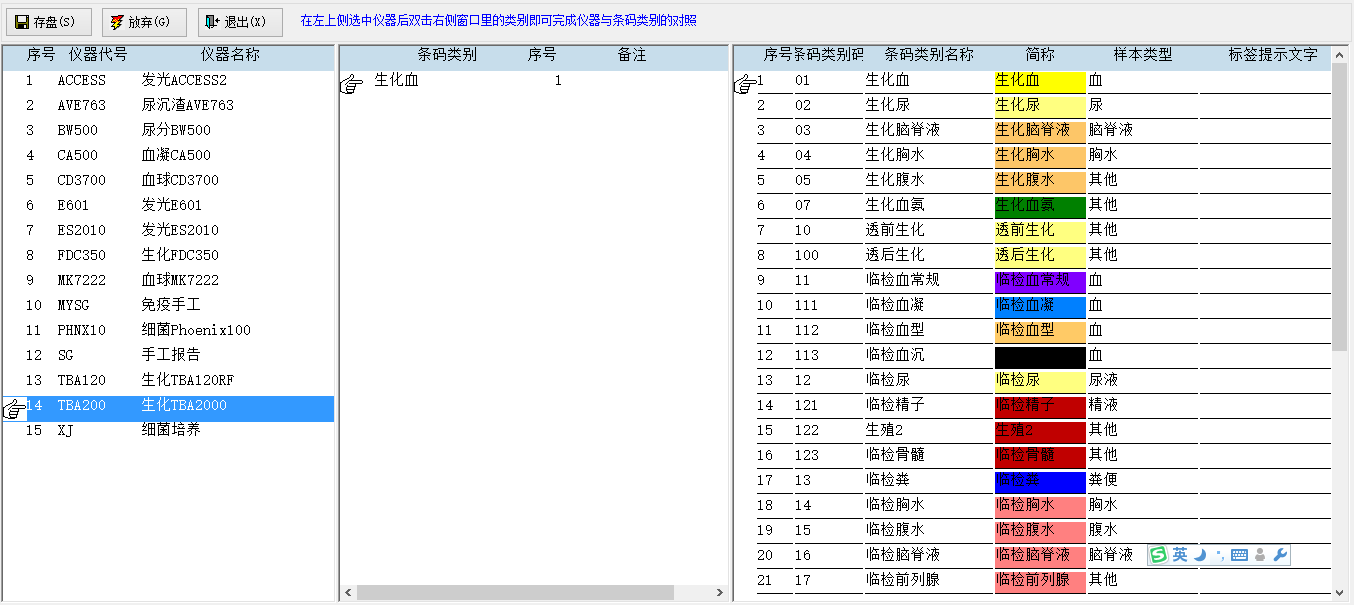Toggle the 英 Chinese/English input mode
The height and width of the screenshot is (605, 1354).
pos(1180,555)
